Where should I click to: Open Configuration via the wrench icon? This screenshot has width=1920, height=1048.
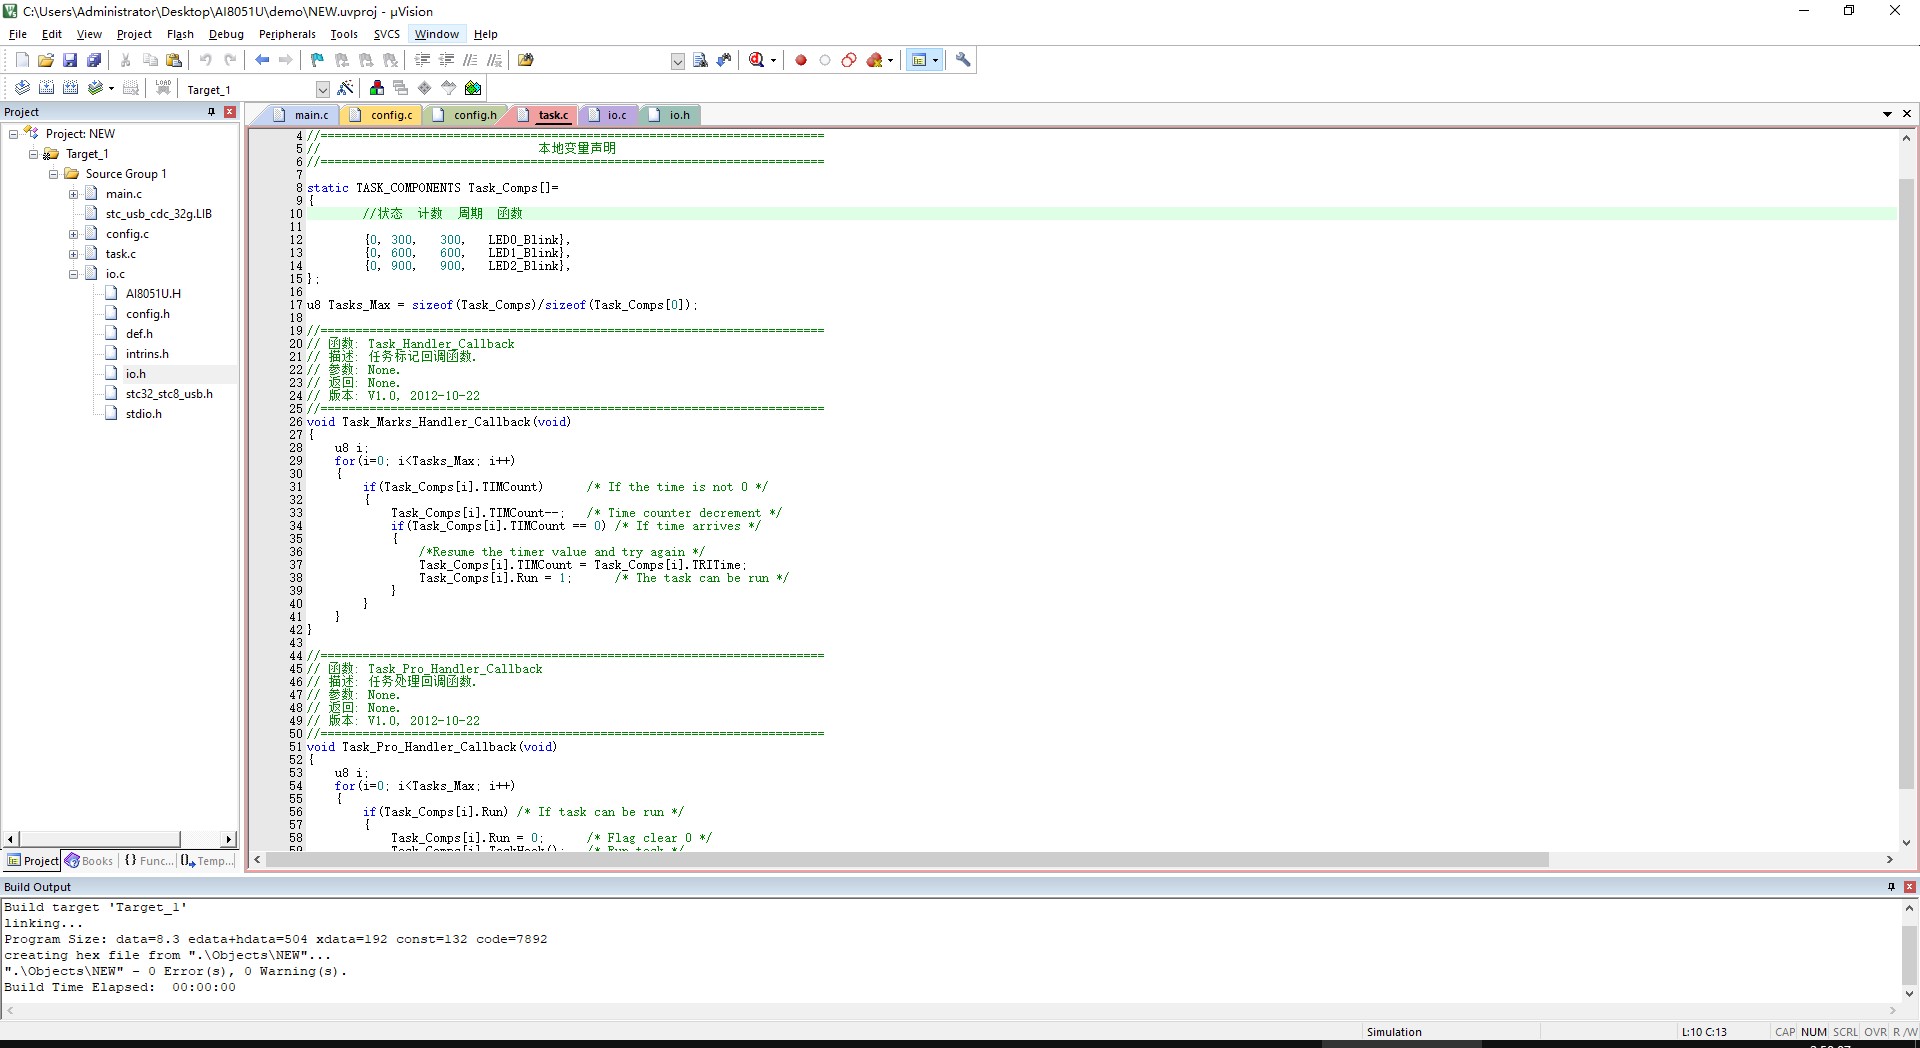[x=963, y=60]
